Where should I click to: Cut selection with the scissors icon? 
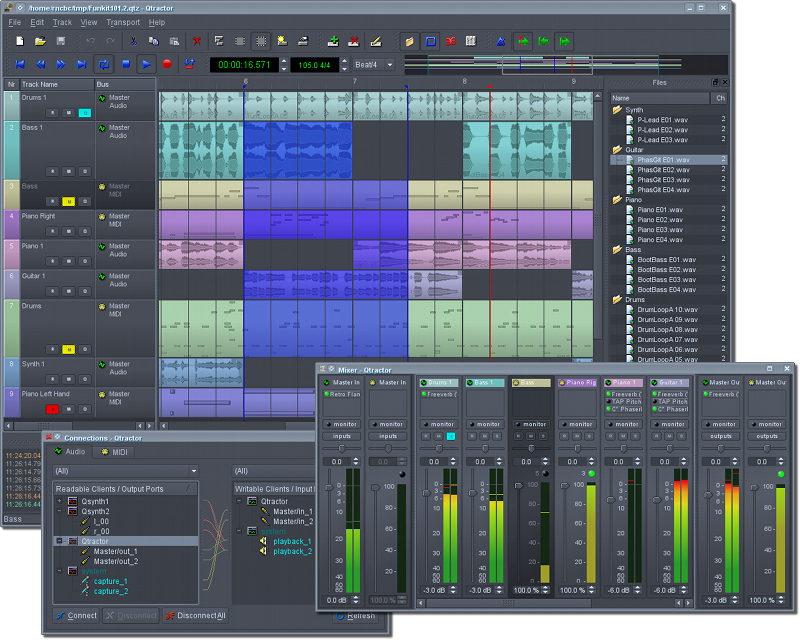(x=134, y=41)
